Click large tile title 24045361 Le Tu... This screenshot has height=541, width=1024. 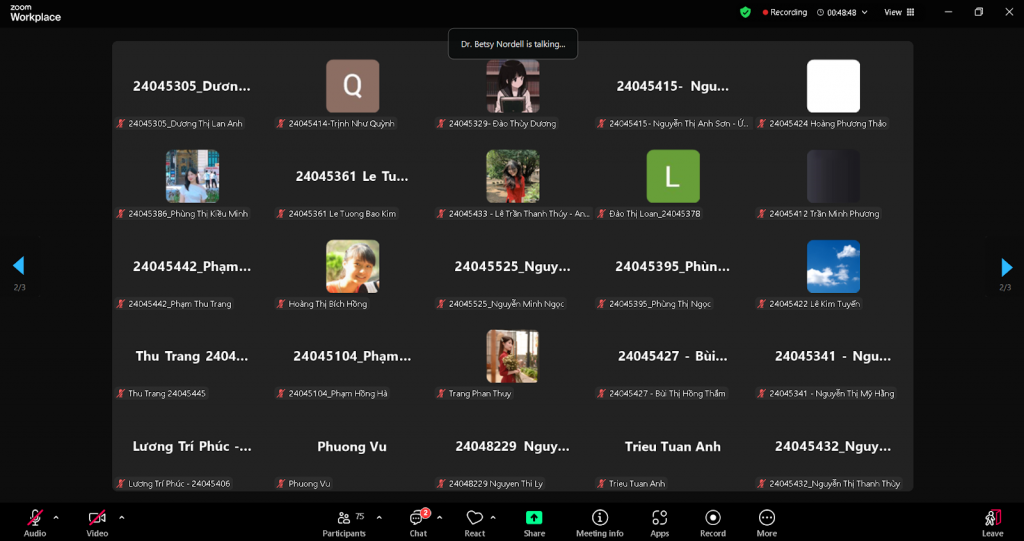point(352,176)
